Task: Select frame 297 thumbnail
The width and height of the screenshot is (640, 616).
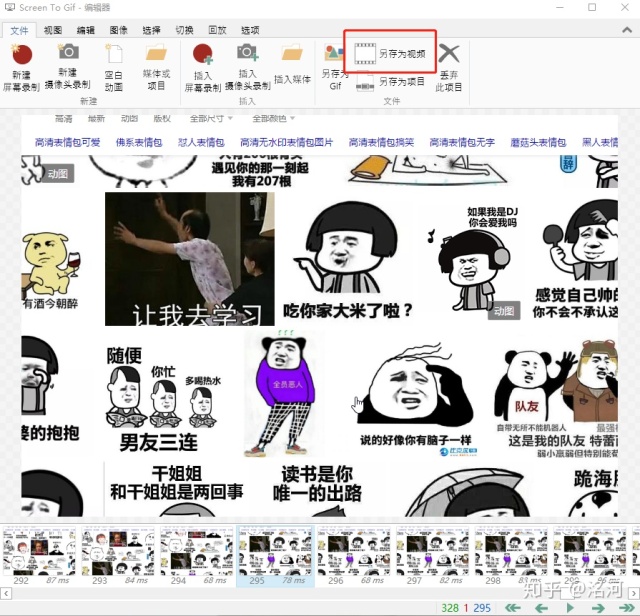Action: [x=433, y=556]
